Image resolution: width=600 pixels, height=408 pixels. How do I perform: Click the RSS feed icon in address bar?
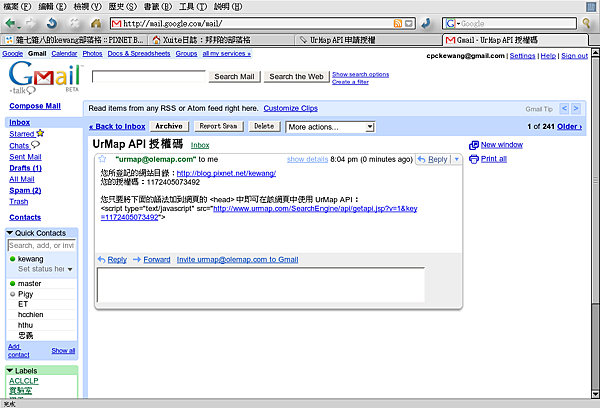tap(398, 24)
